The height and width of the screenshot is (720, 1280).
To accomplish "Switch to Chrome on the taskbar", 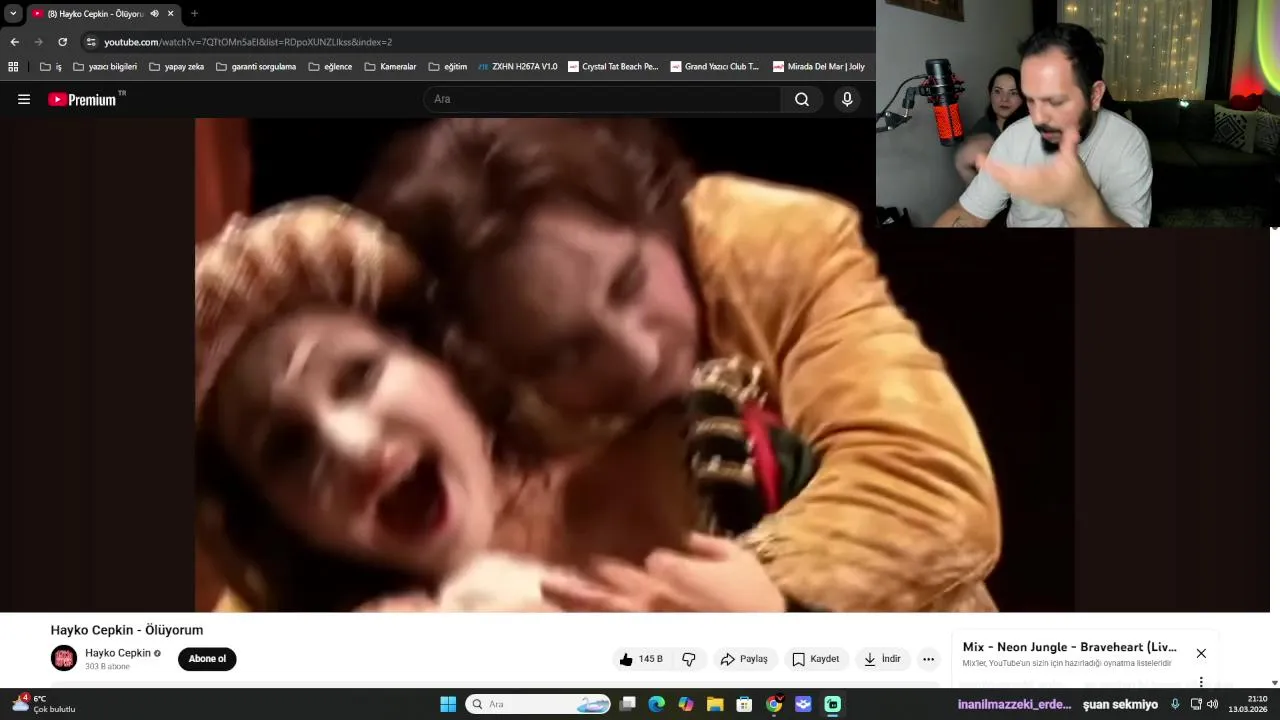I will [774, 704].
